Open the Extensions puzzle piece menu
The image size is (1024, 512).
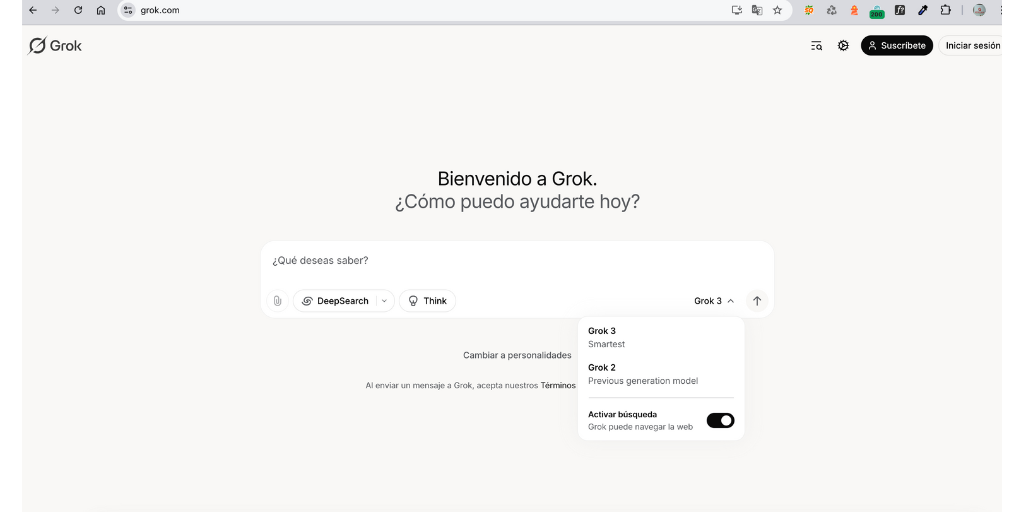point(945,10)
